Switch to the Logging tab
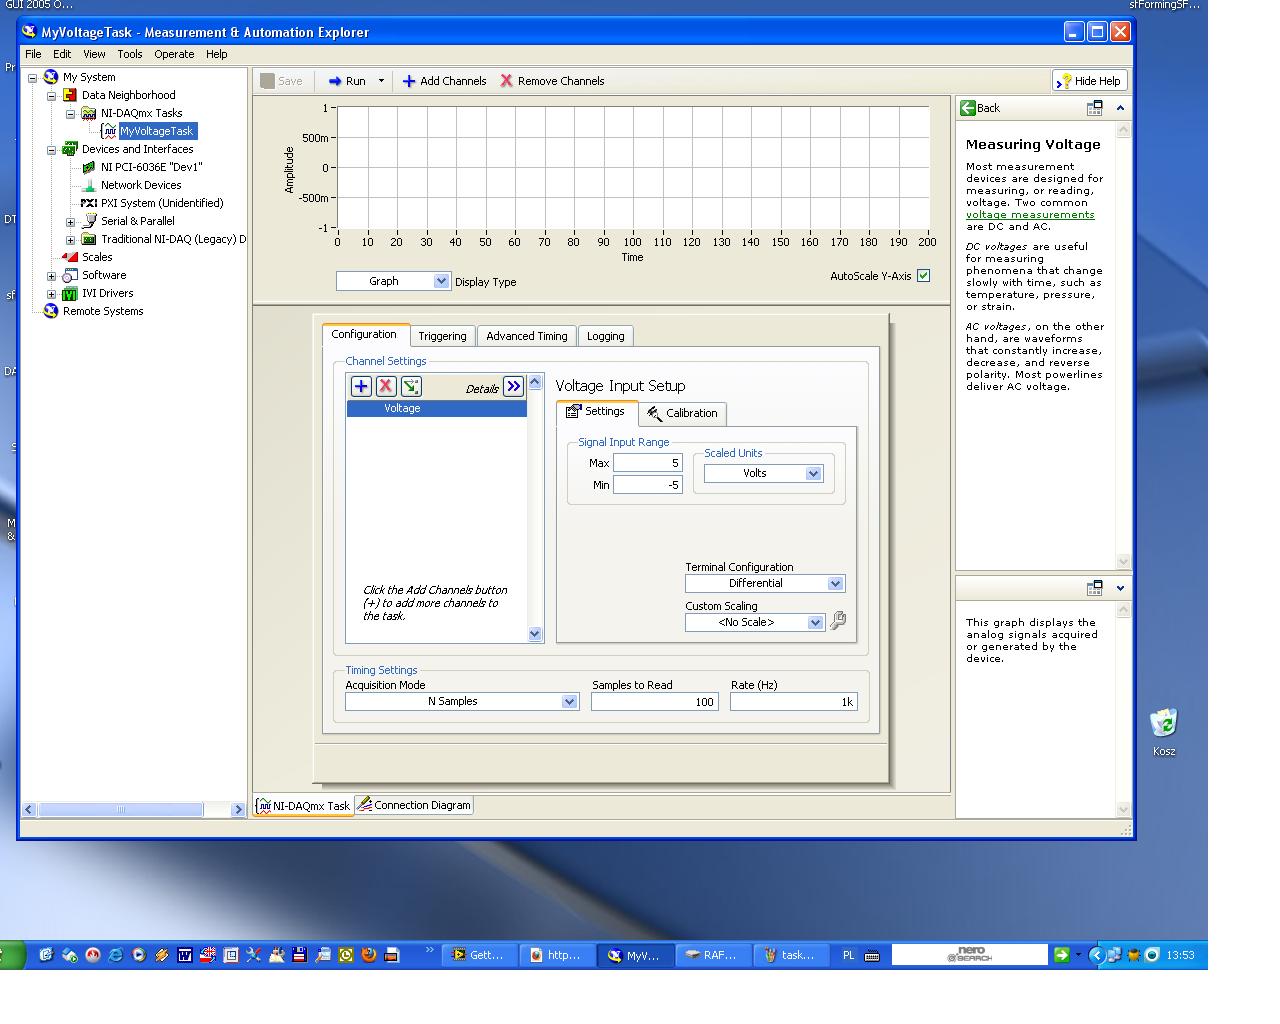The width and height of the screenshot is (1280, 1024). 605,336
